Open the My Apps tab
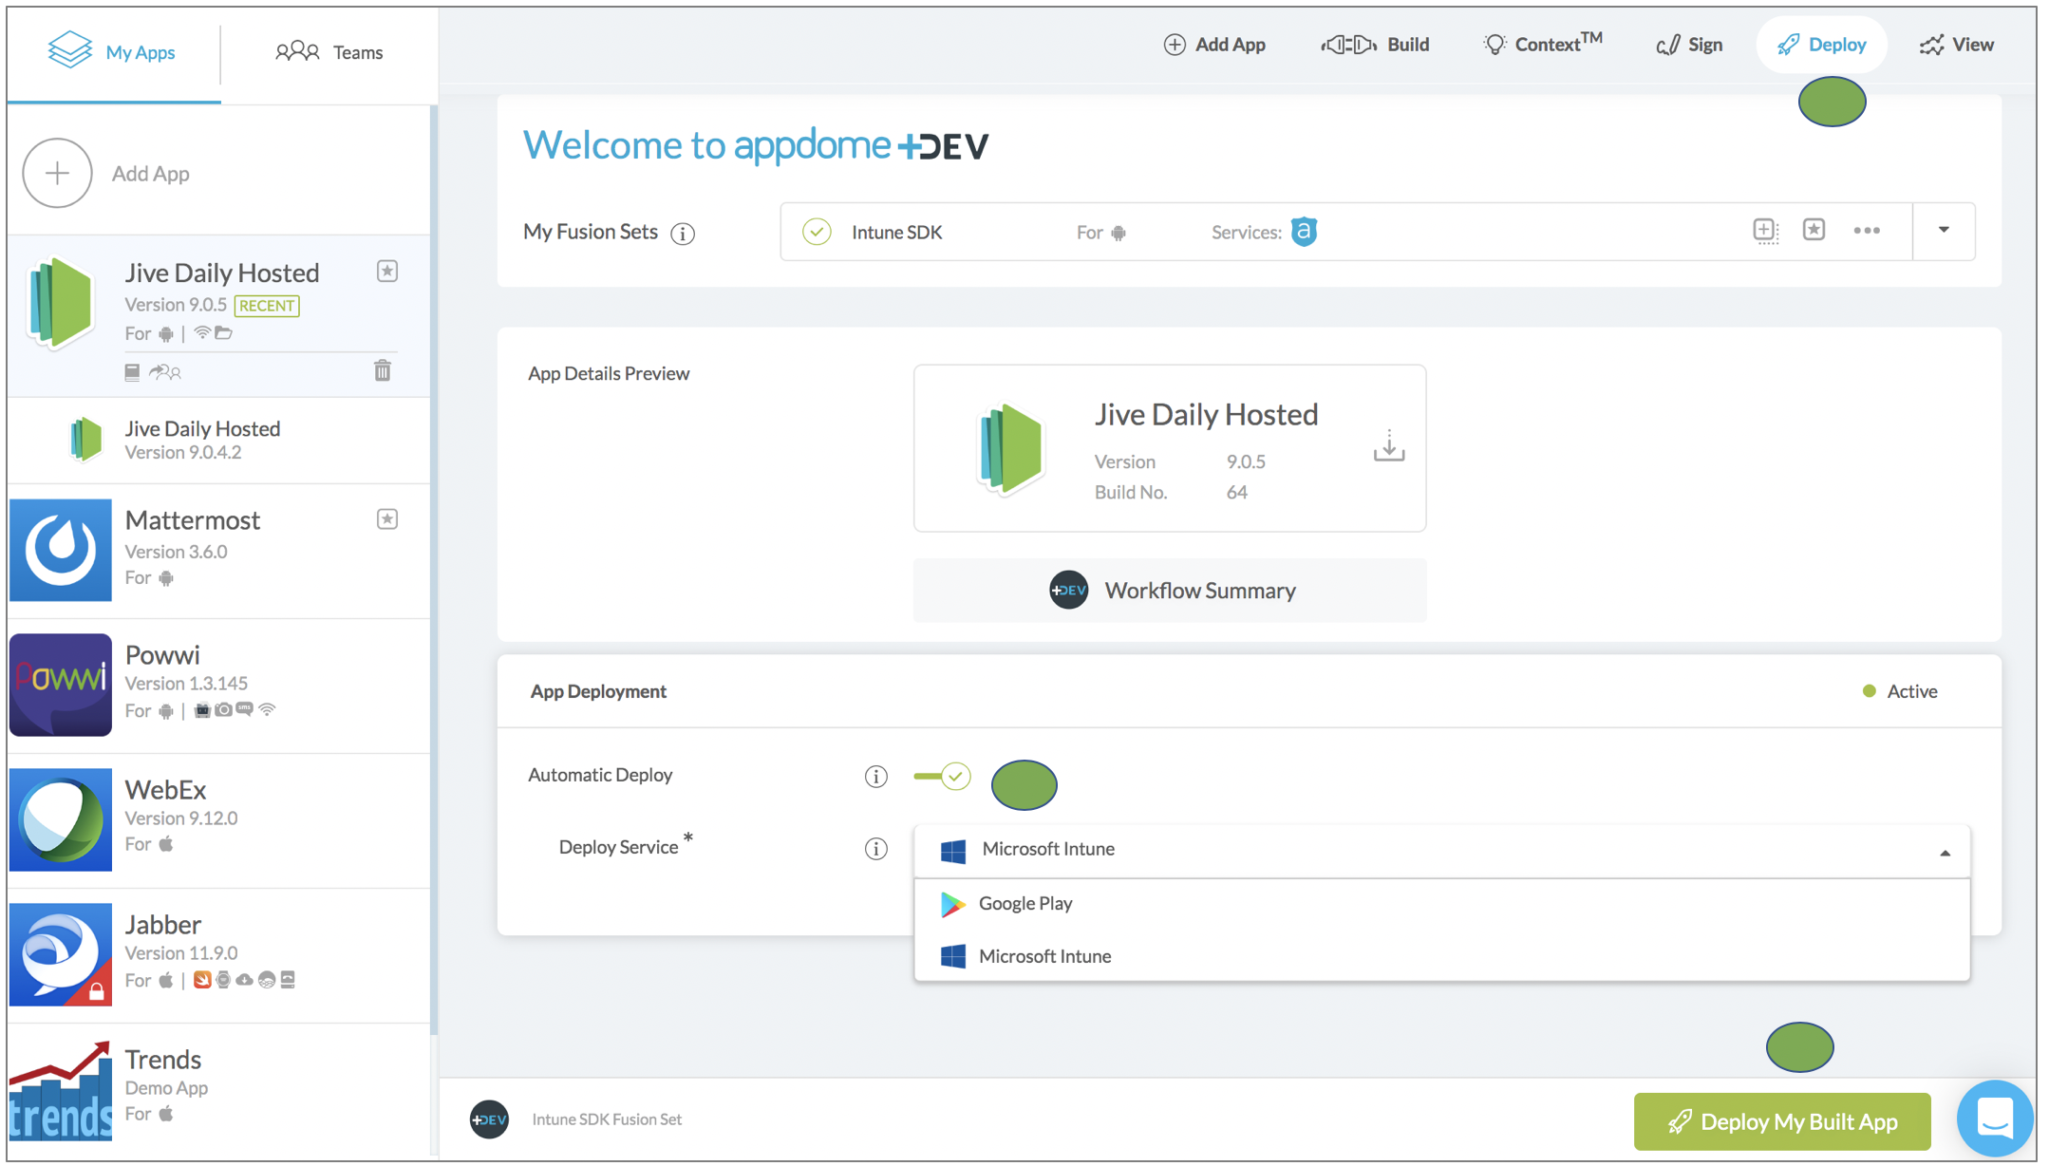 (112, 51)
